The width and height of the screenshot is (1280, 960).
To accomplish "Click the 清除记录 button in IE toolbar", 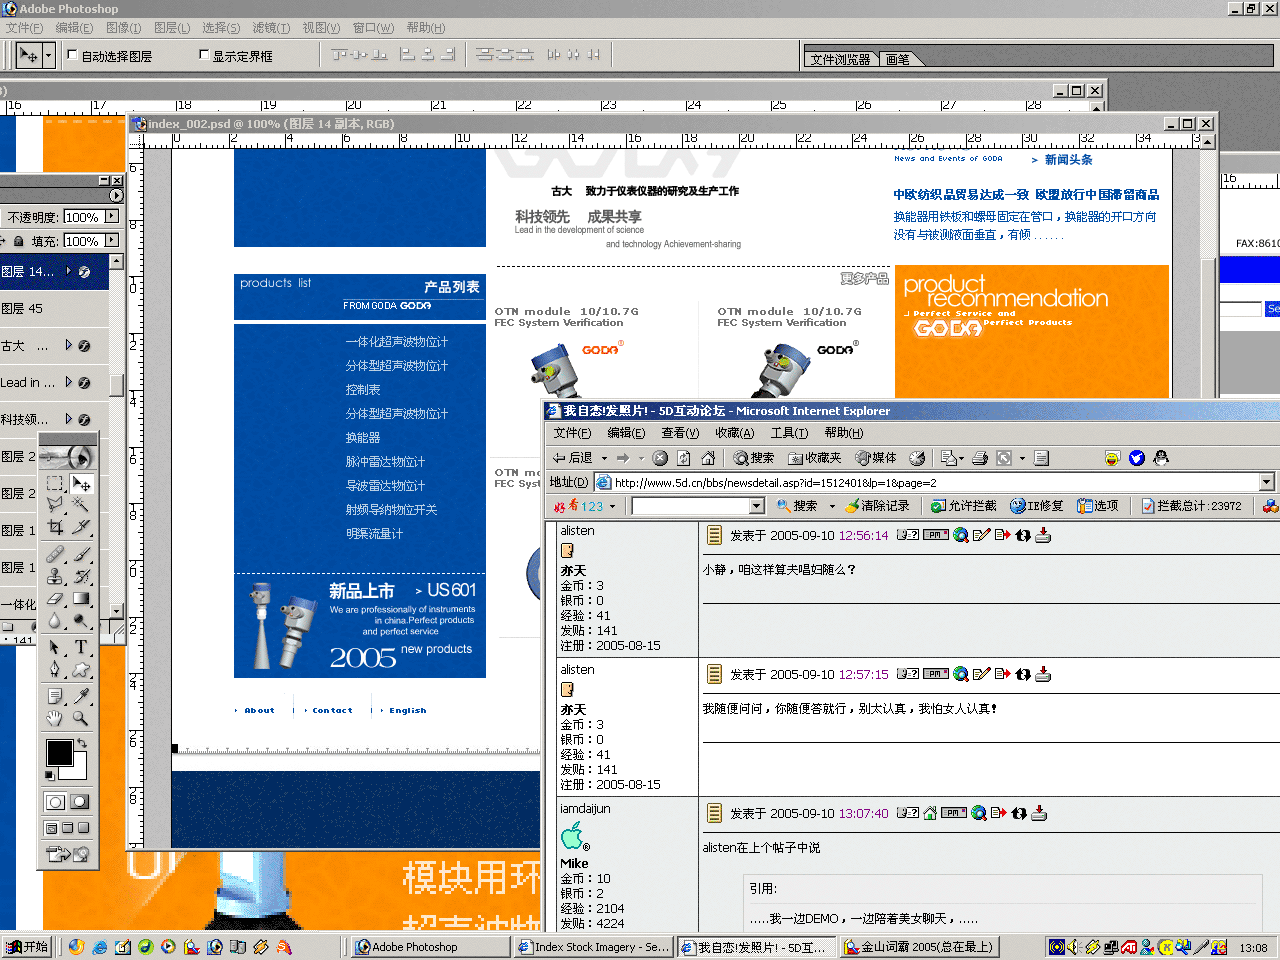I will point(878,506).
